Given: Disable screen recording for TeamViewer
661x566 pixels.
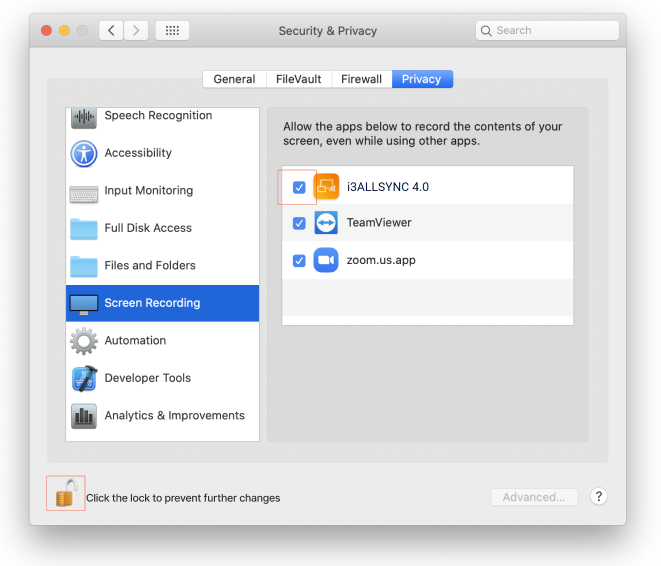Looking at the screenshot, I should tap(299, 223).
